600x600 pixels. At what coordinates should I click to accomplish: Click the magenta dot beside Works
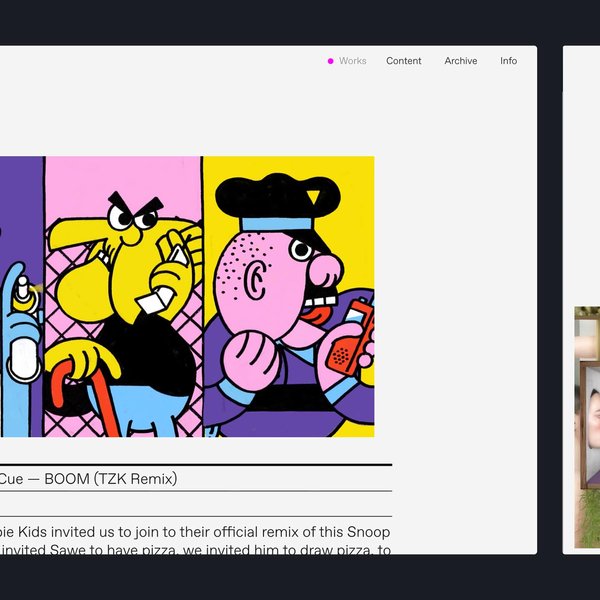coord(331,61)
